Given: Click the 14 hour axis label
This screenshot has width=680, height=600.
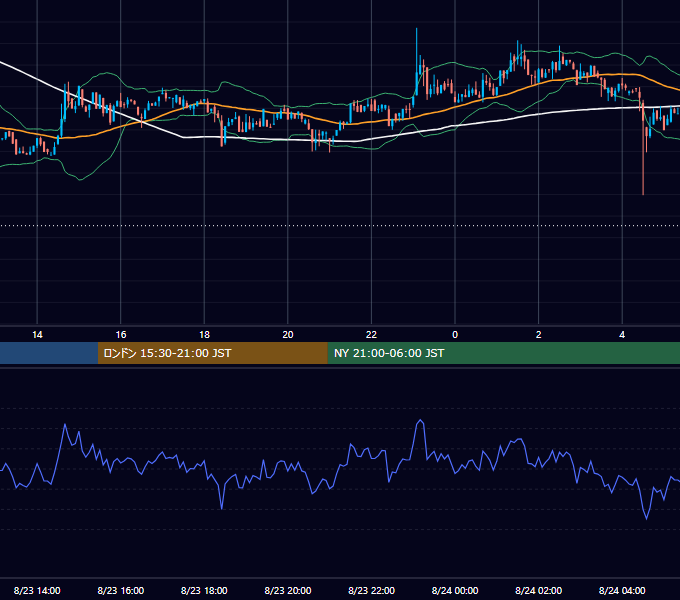Looking at the screenshot, I should (x=37, y=335).
